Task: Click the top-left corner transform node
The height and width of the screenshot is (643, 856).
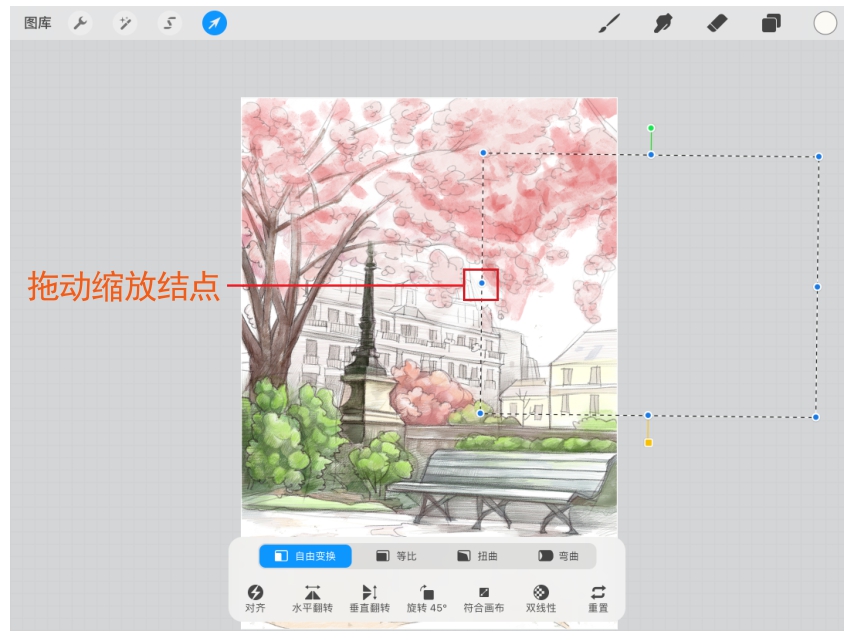Action: point(483,153)
